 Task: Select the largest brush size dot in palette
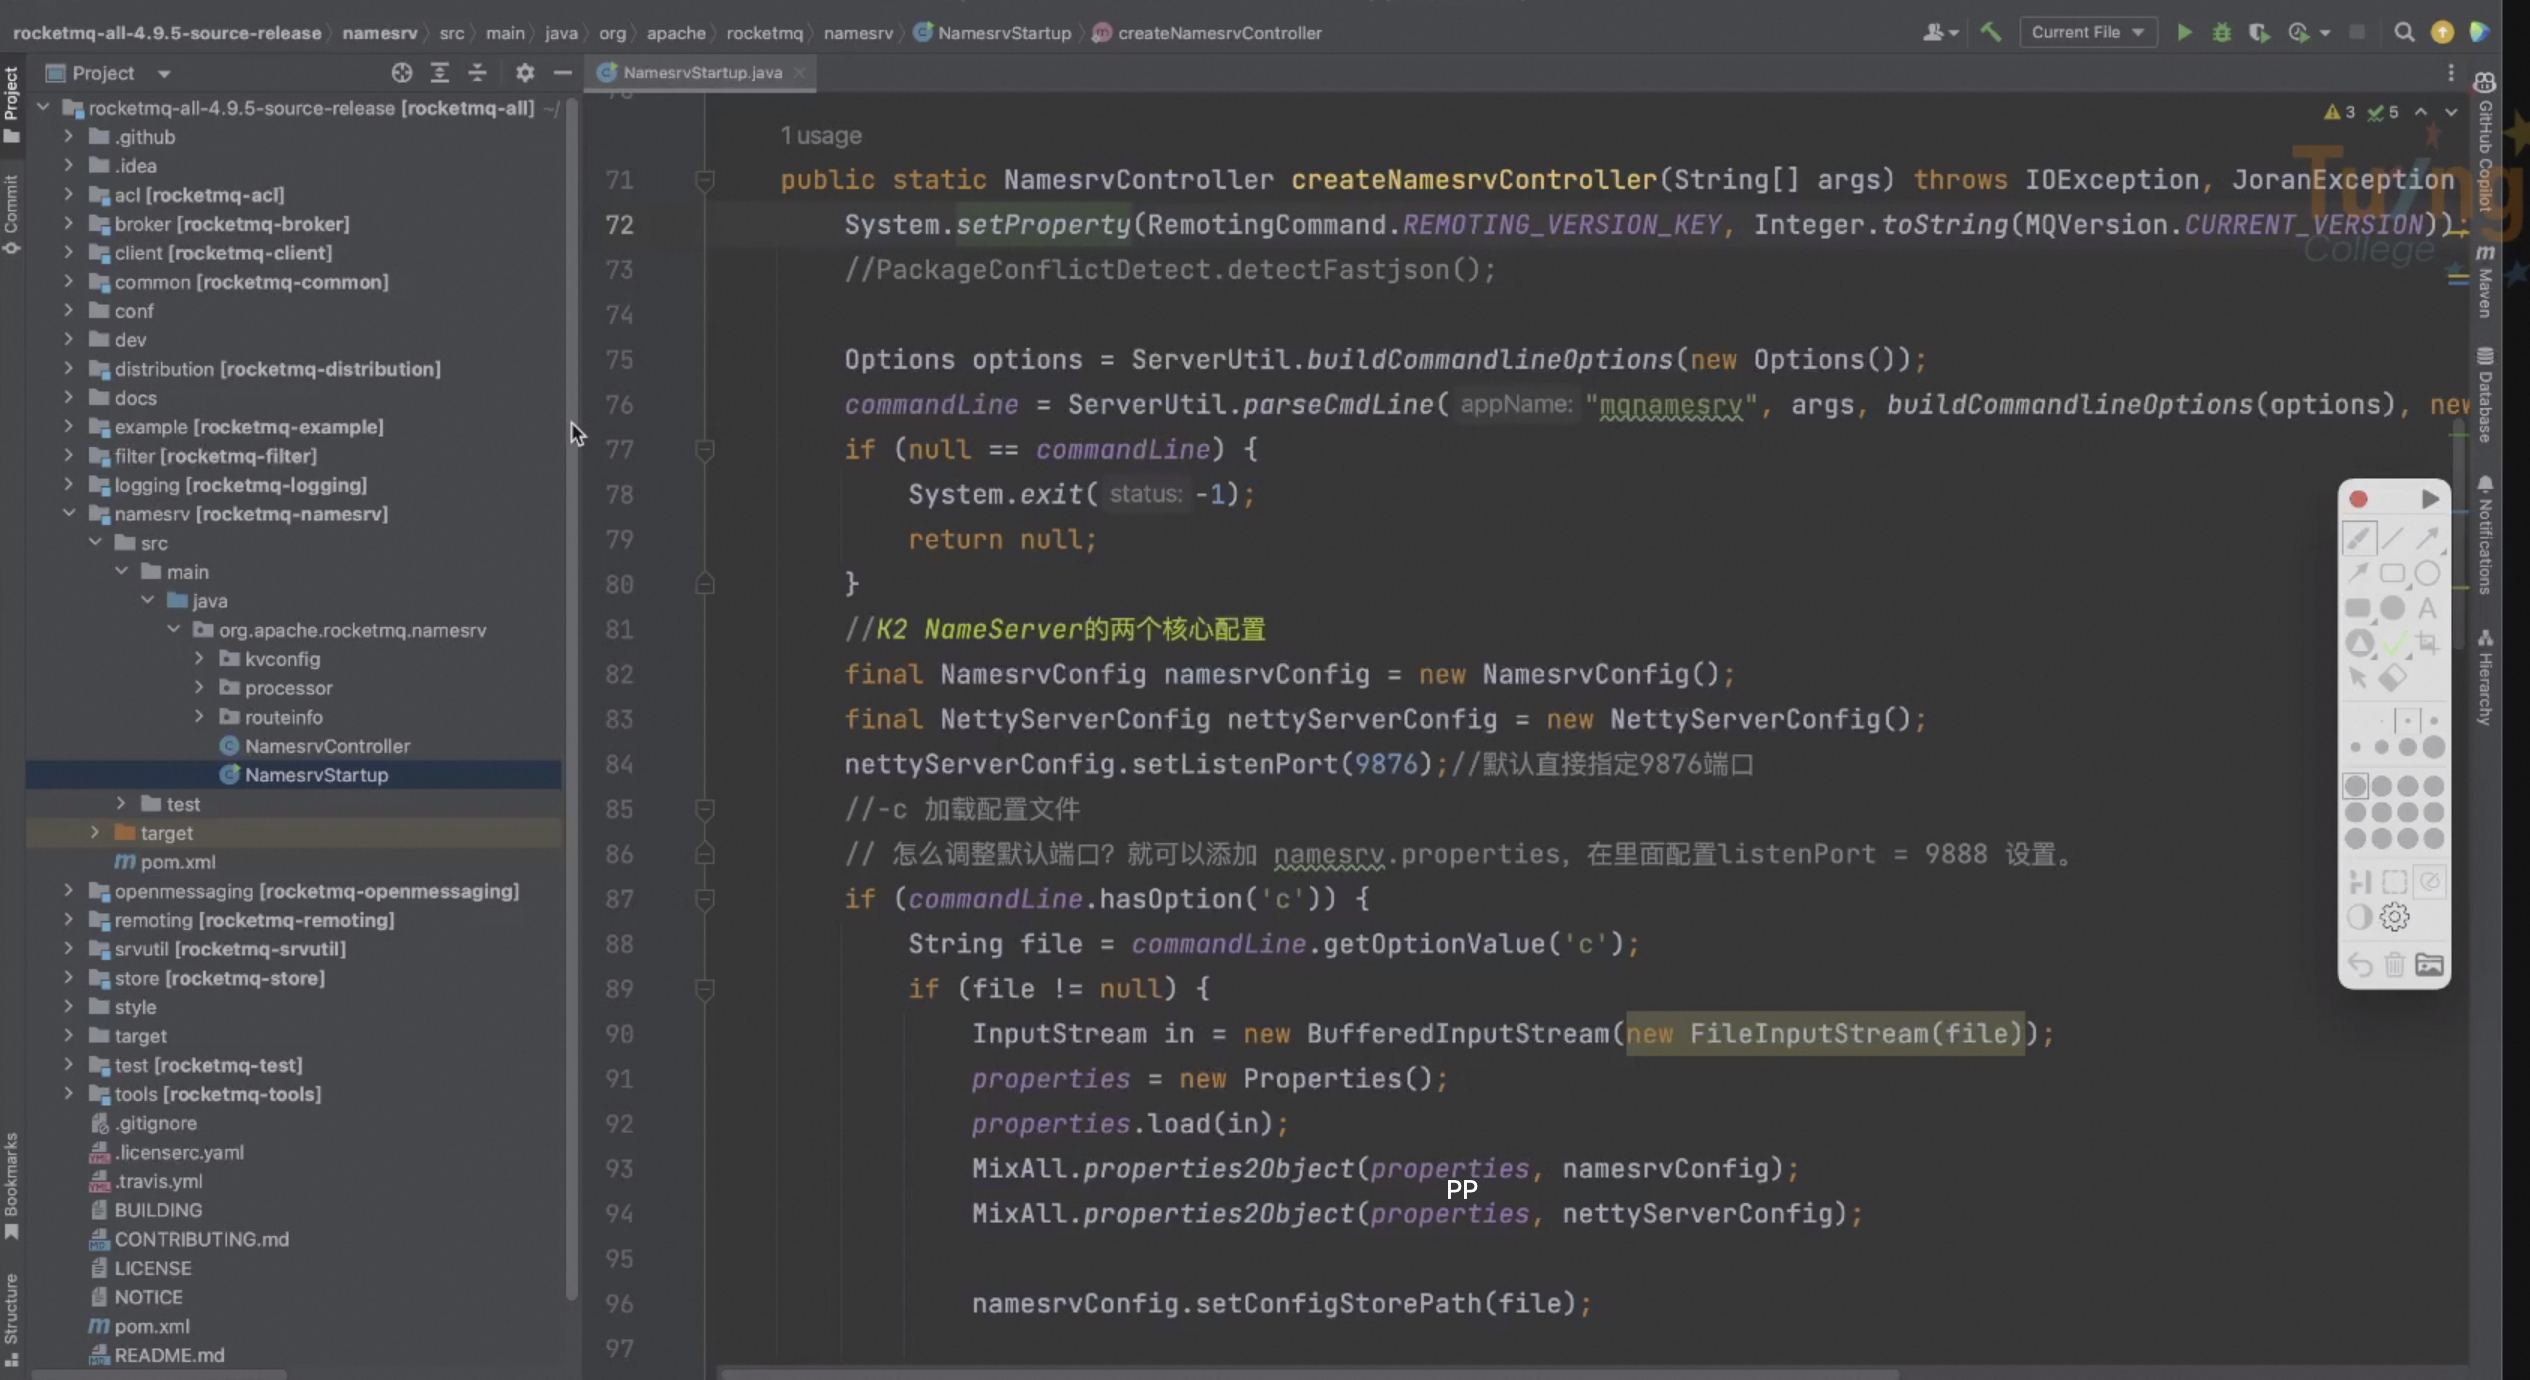[x=2433, y=747]
